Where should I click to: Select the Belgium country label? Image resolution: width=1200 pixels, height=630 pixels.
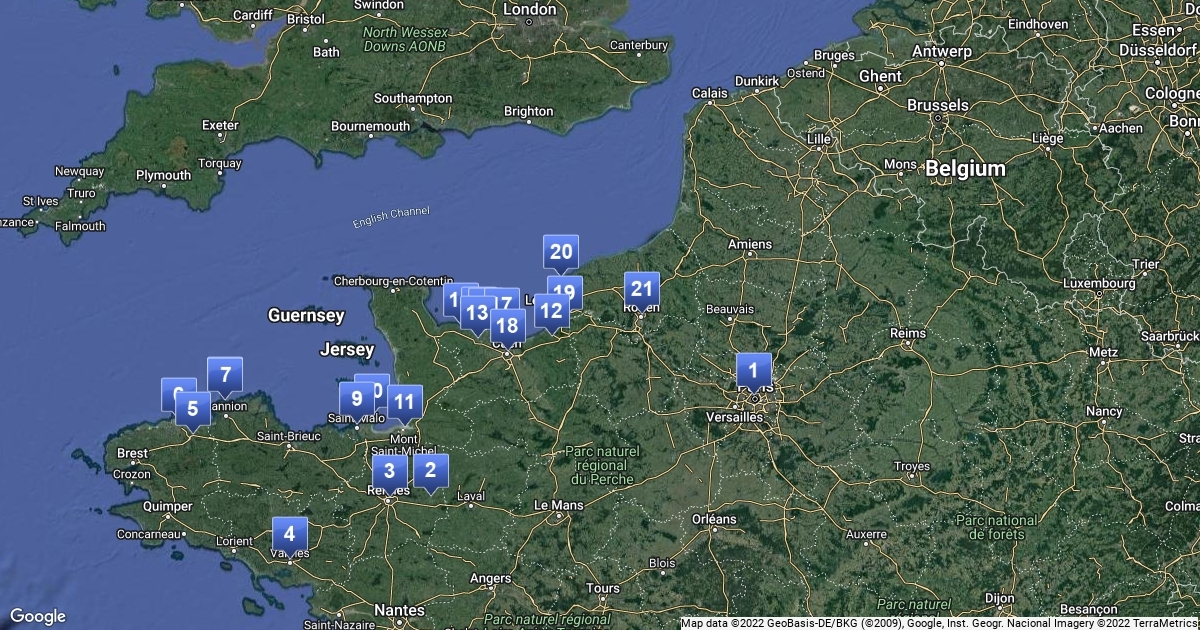click(x=965, y=169)
